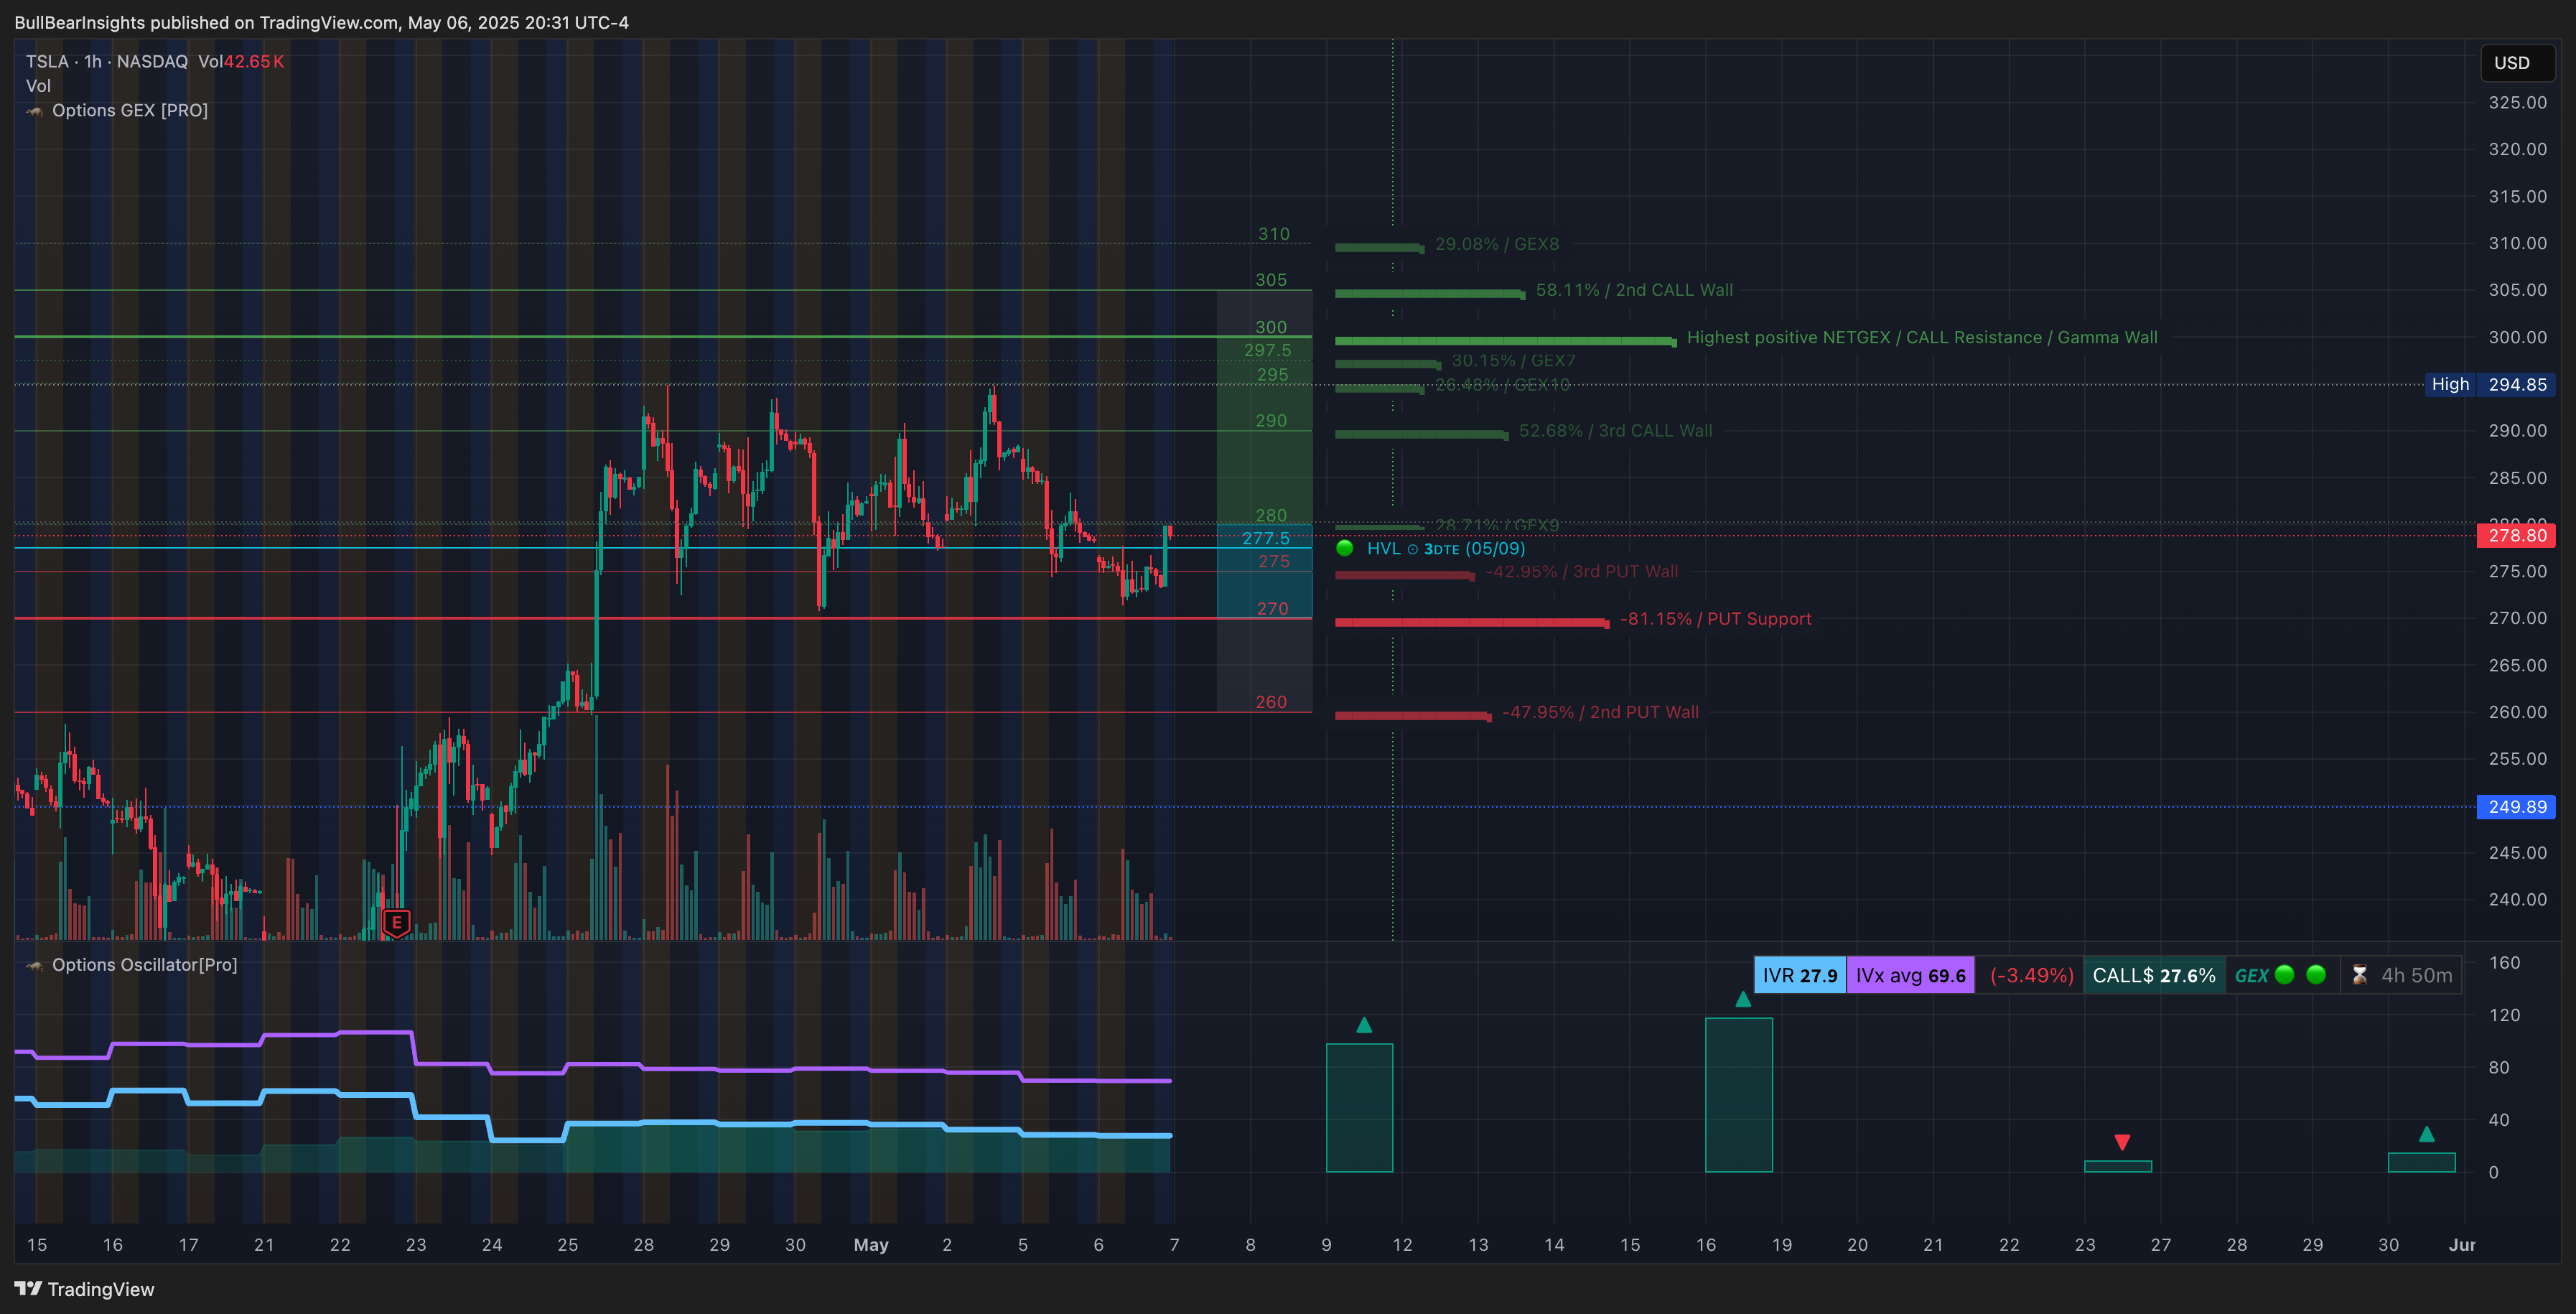2576x1314 pixels.
Task: Click the 260 strike level label
Action: [1271, 702]
